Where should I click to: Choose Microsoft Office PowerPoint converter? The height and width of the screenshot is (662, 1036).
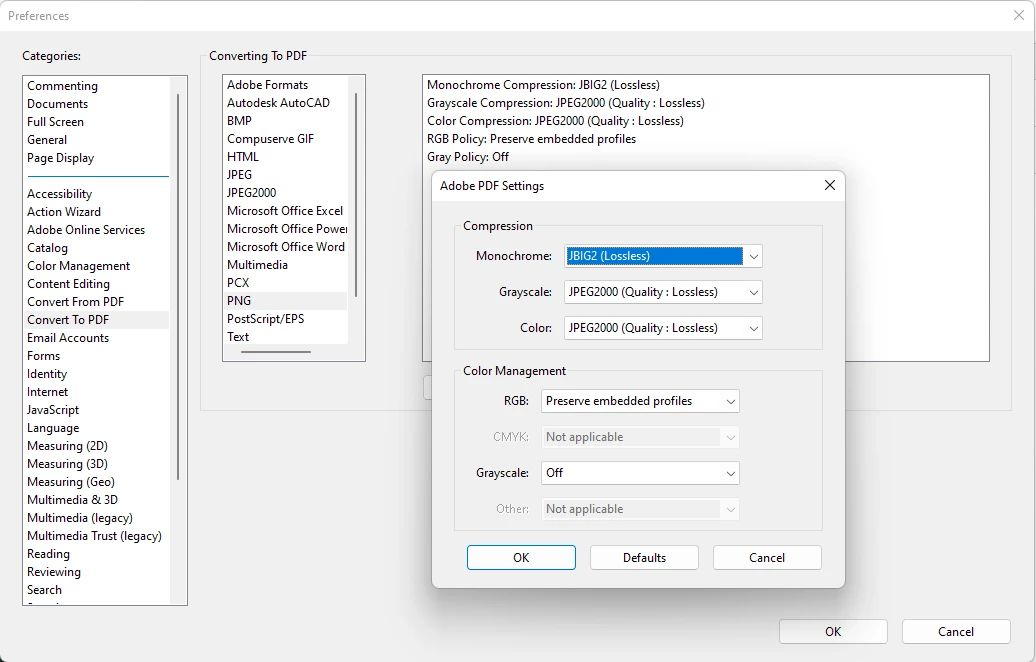[286, 229]
